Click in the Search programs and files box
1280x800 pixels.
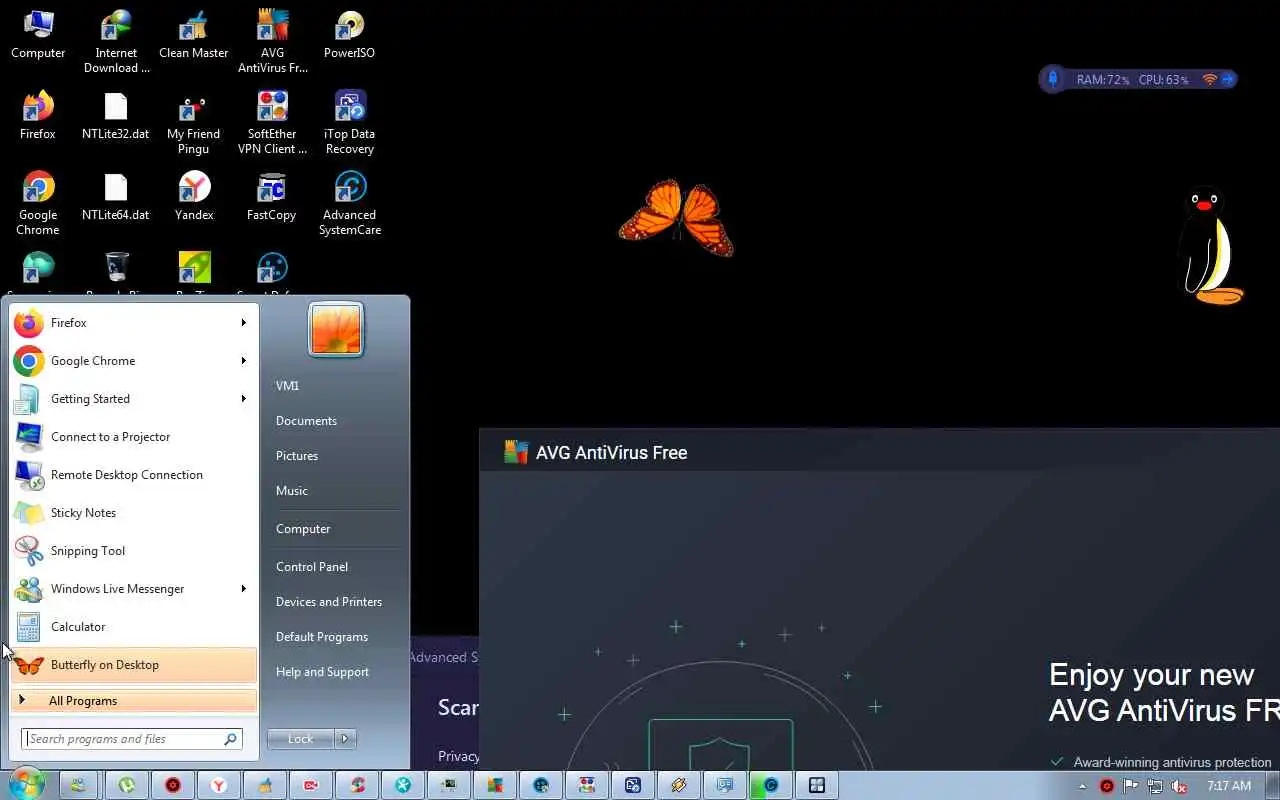click(122, 739)
